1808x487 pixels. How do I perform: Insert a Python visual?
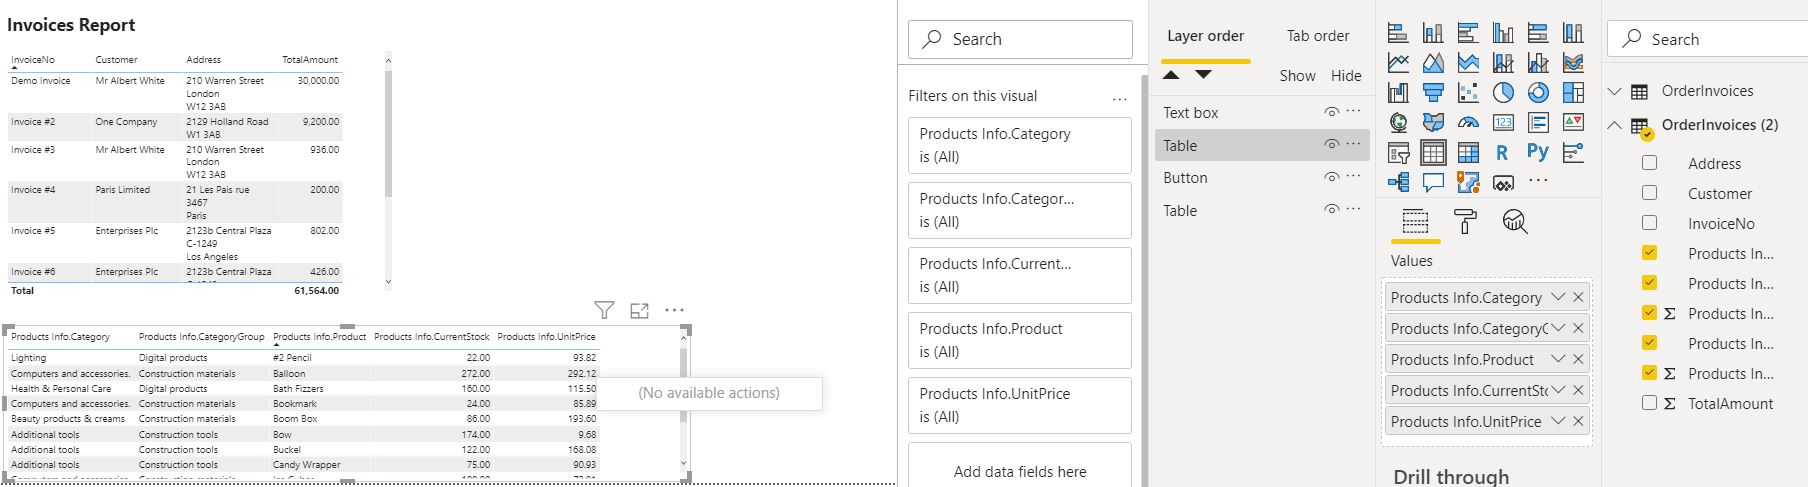click(1538, 152)
